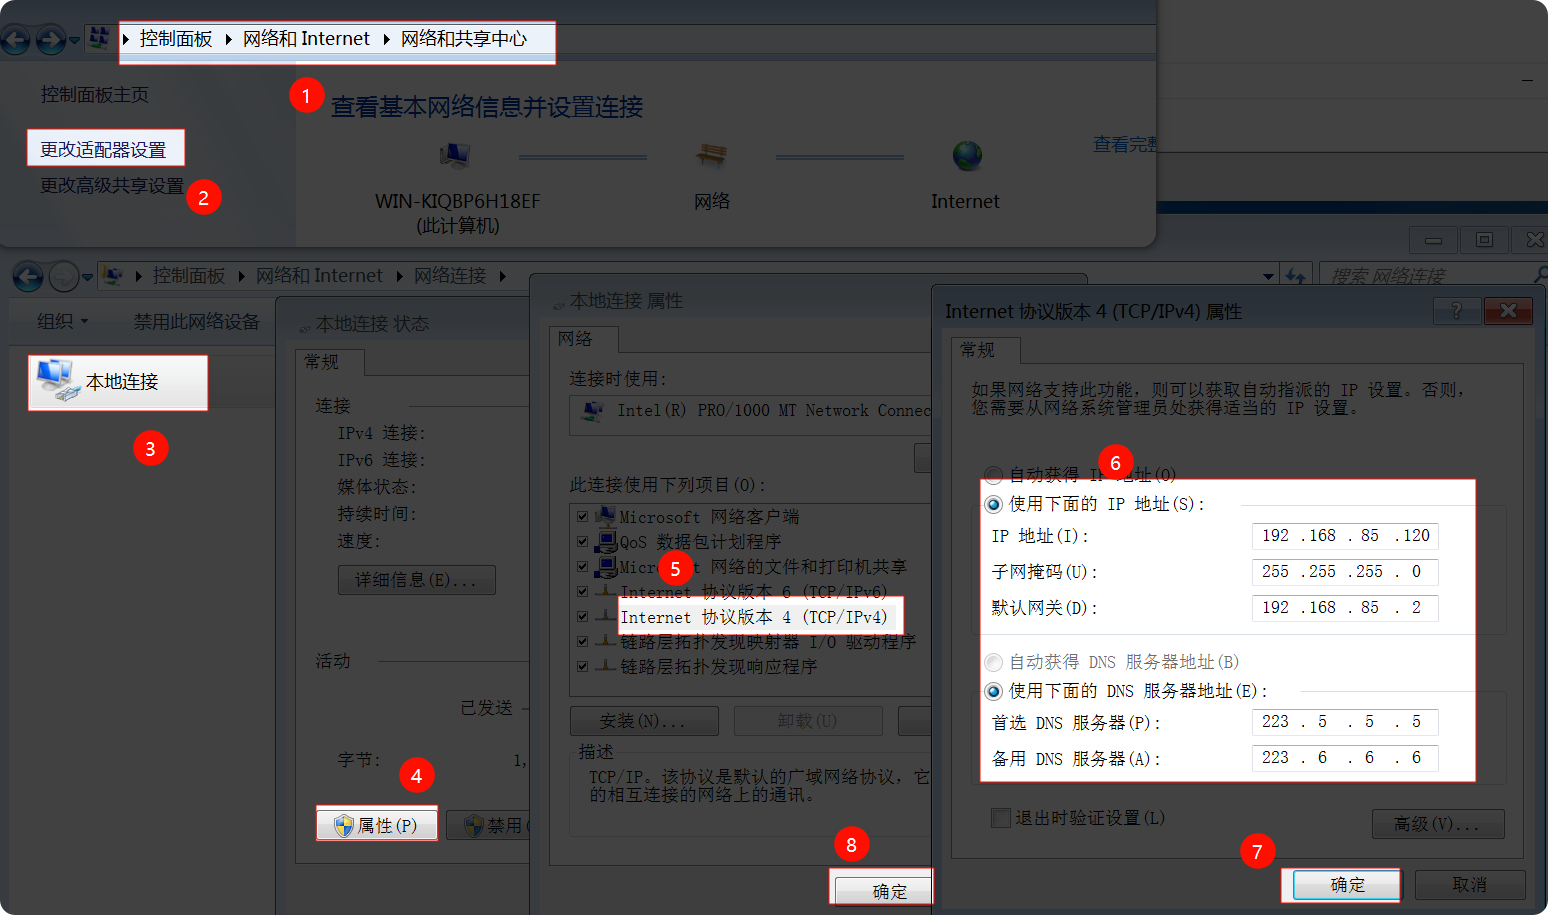Click the IP 地址 input field

(x=1344, y=536)
